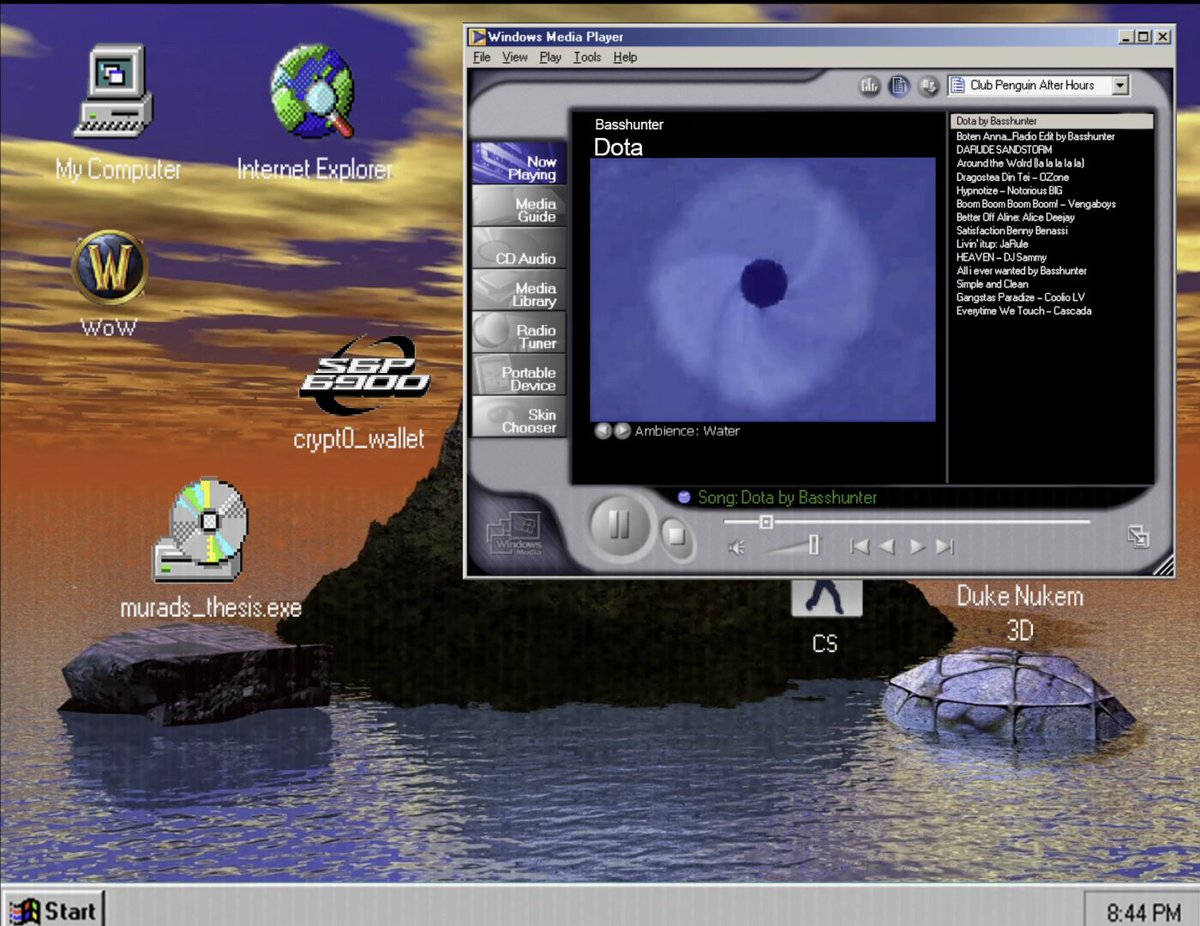Skip to the previous track
The height and width of the screenshot is (926, 1200).
pyautogui.click(x=859, y=546)
